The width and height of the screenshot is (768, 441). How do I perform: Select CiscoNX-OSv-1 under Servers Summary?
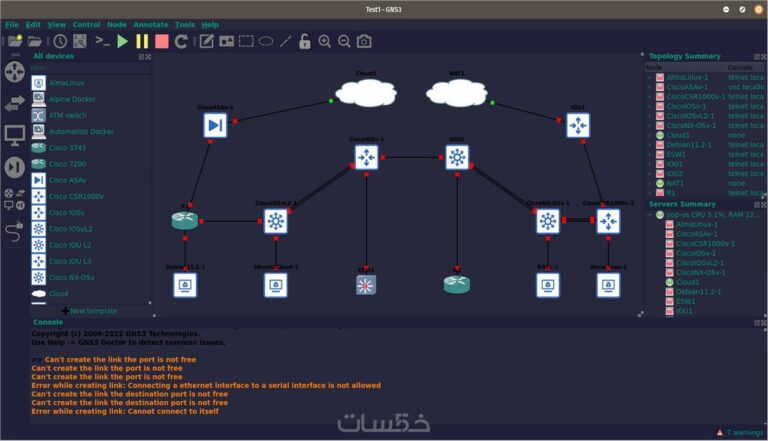(700, 272)
